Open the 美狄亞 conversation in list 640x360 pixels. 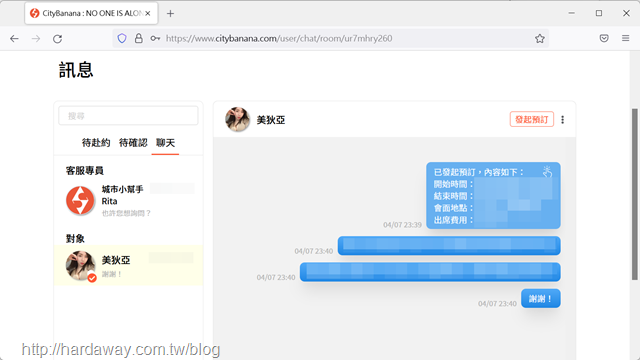129,265
